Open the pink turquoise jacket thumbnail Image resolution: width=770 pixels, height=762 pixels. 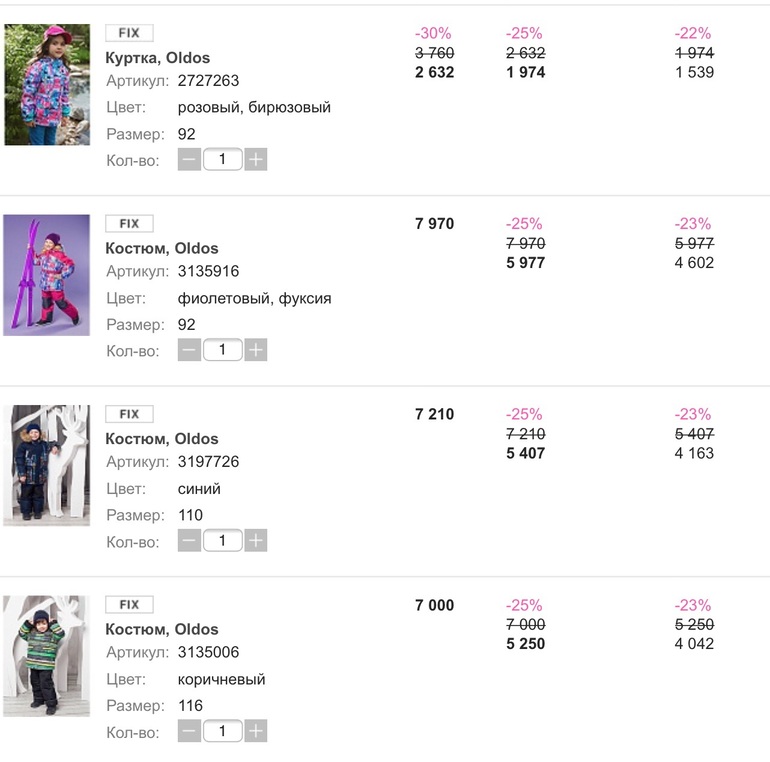47,85
